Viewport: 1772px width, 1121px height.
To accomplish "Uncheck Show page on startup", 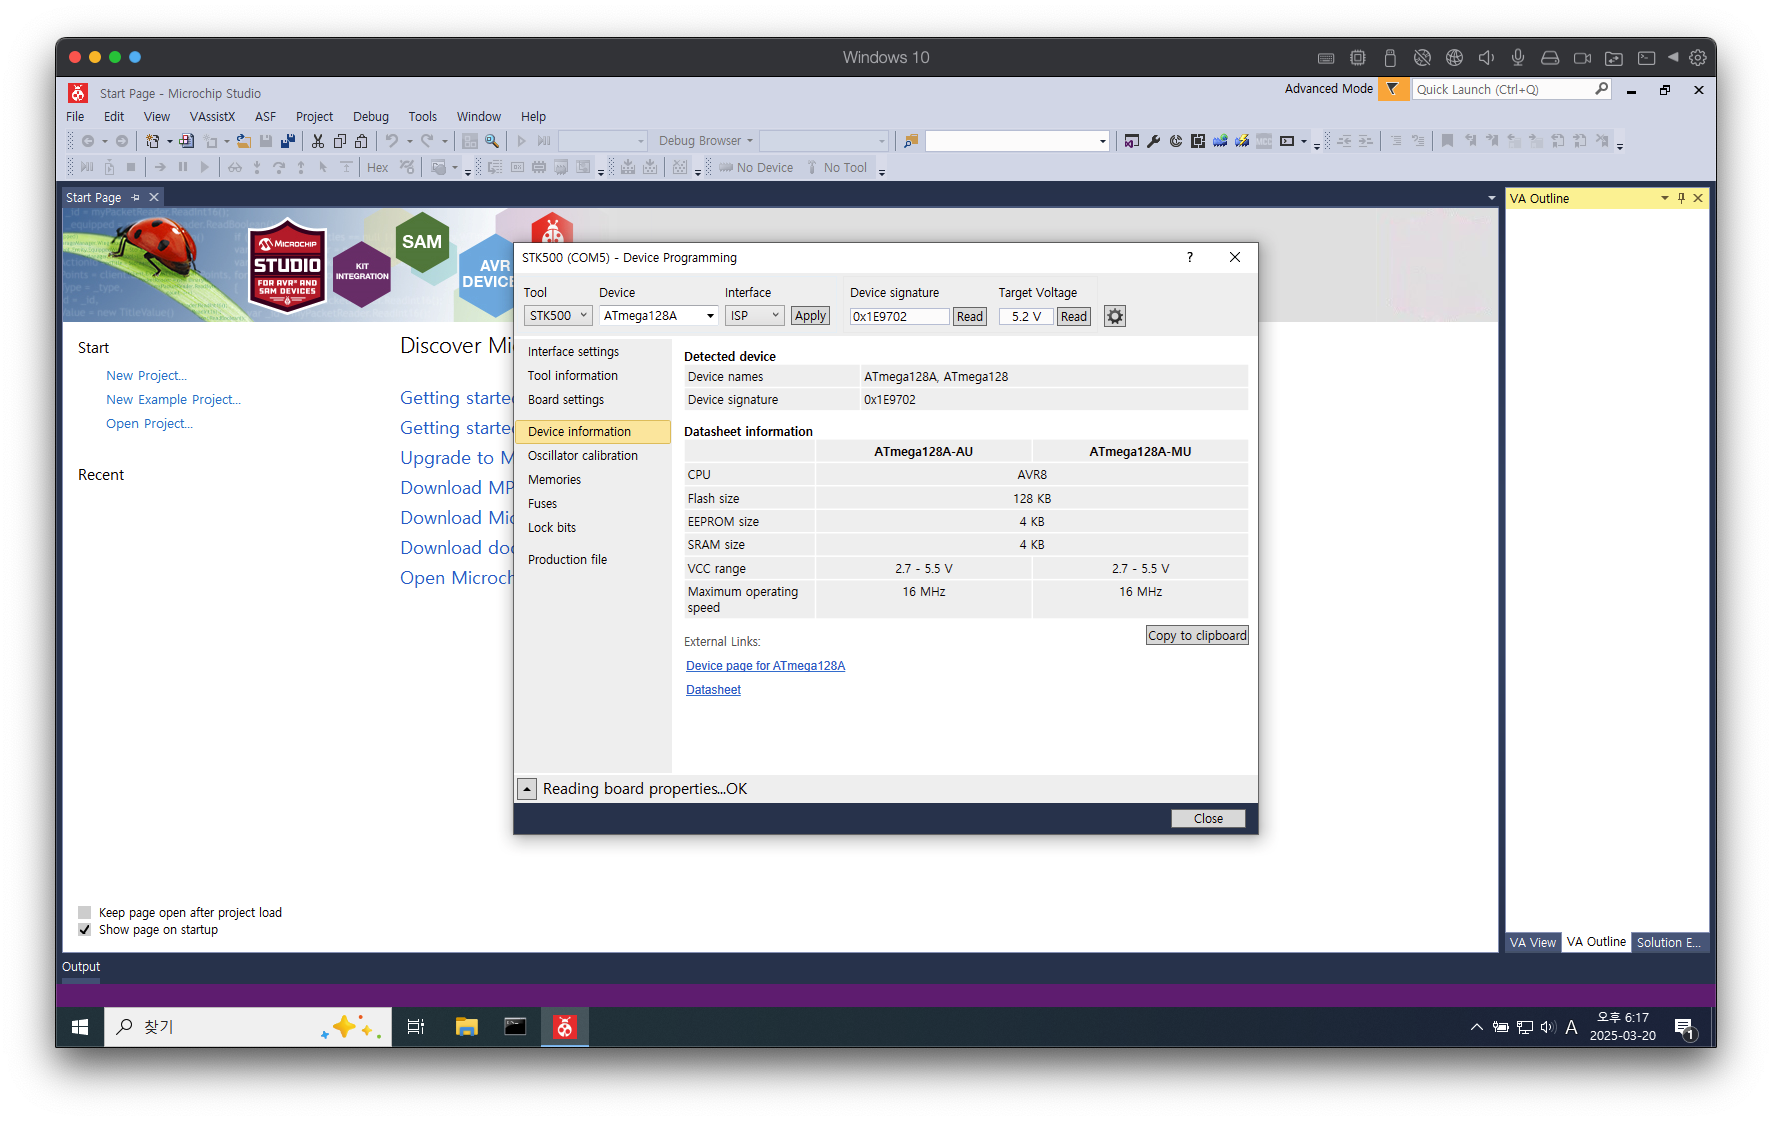I will coord(85,930).
